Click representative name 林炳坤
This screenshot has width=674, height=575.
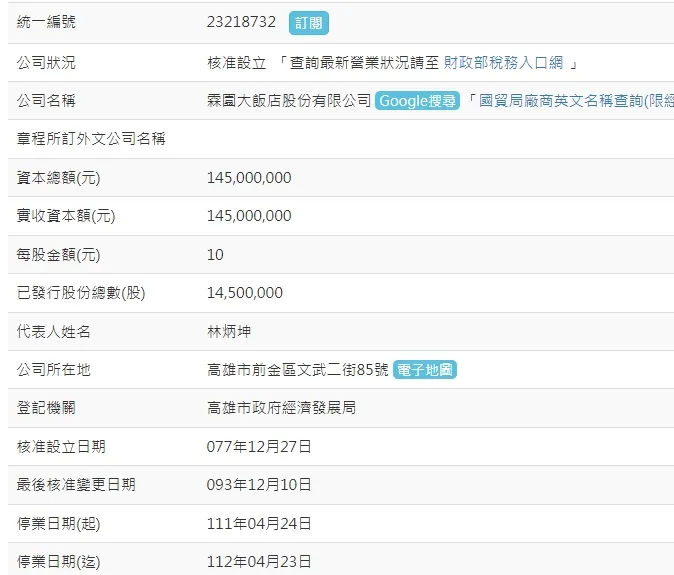(231, 332)
